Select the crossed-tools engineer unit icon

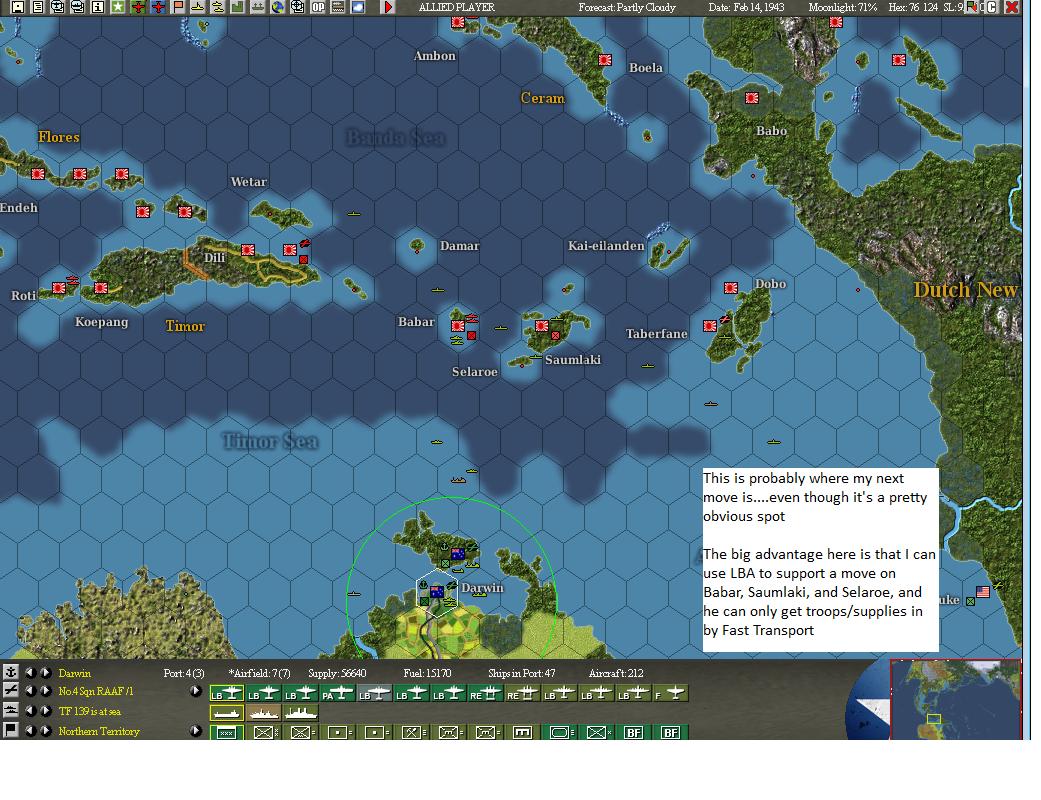(412, 732)
